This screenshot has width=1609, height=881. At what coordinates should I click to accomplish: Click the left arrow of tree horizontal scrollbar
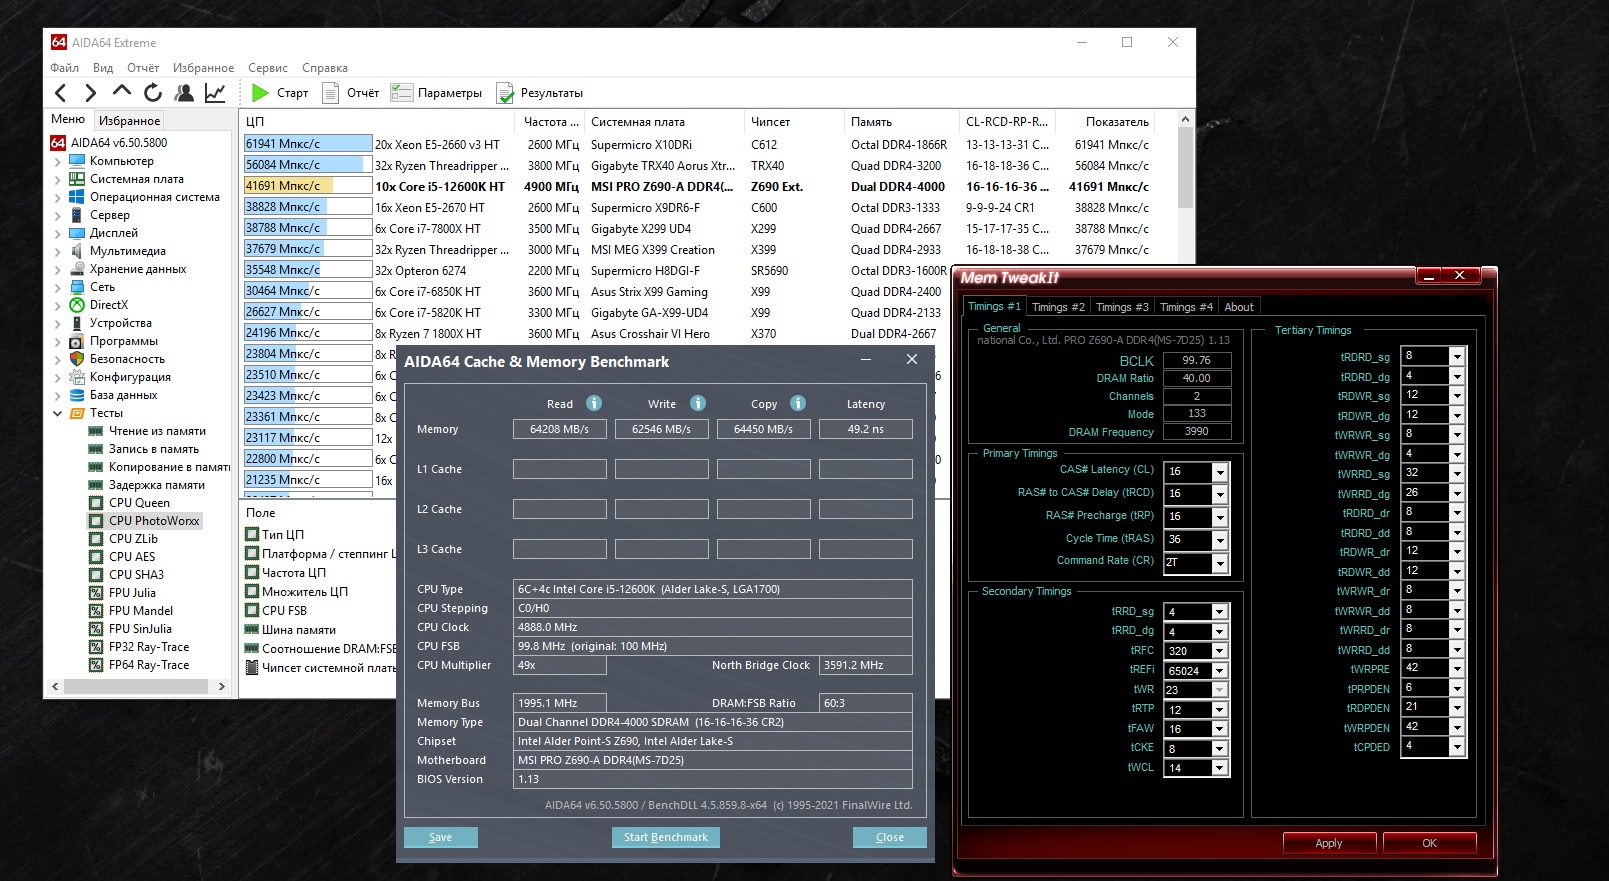[x=56, y=686]
